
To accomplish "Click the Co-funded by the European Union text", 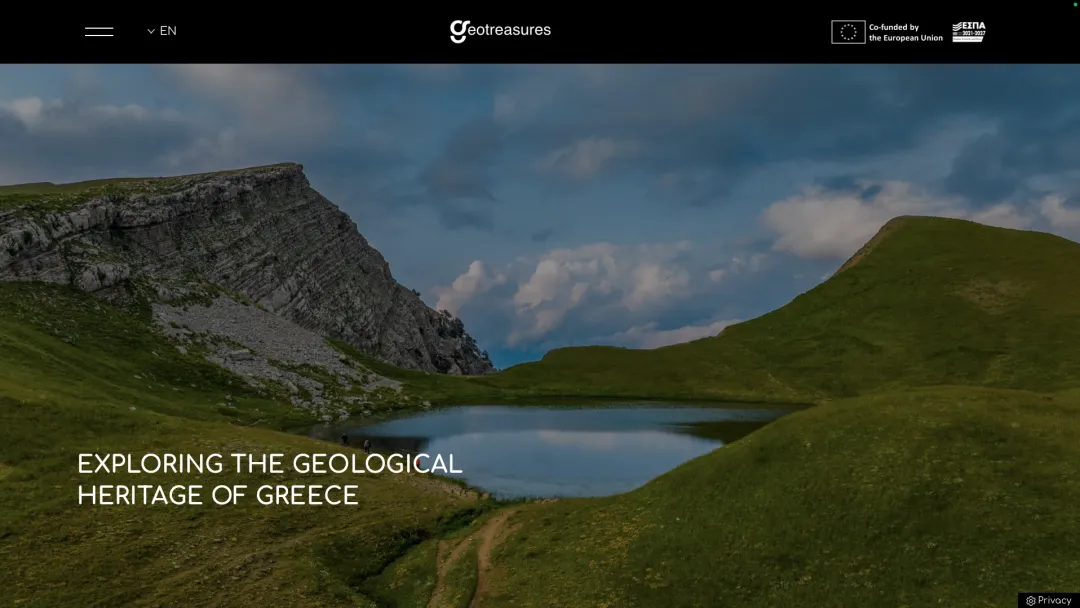I will [x=905, y=33].
